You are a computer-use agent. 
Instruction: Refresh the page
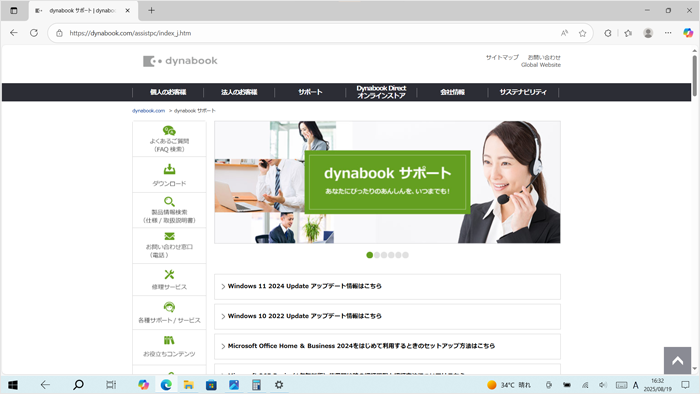[34, 33]
